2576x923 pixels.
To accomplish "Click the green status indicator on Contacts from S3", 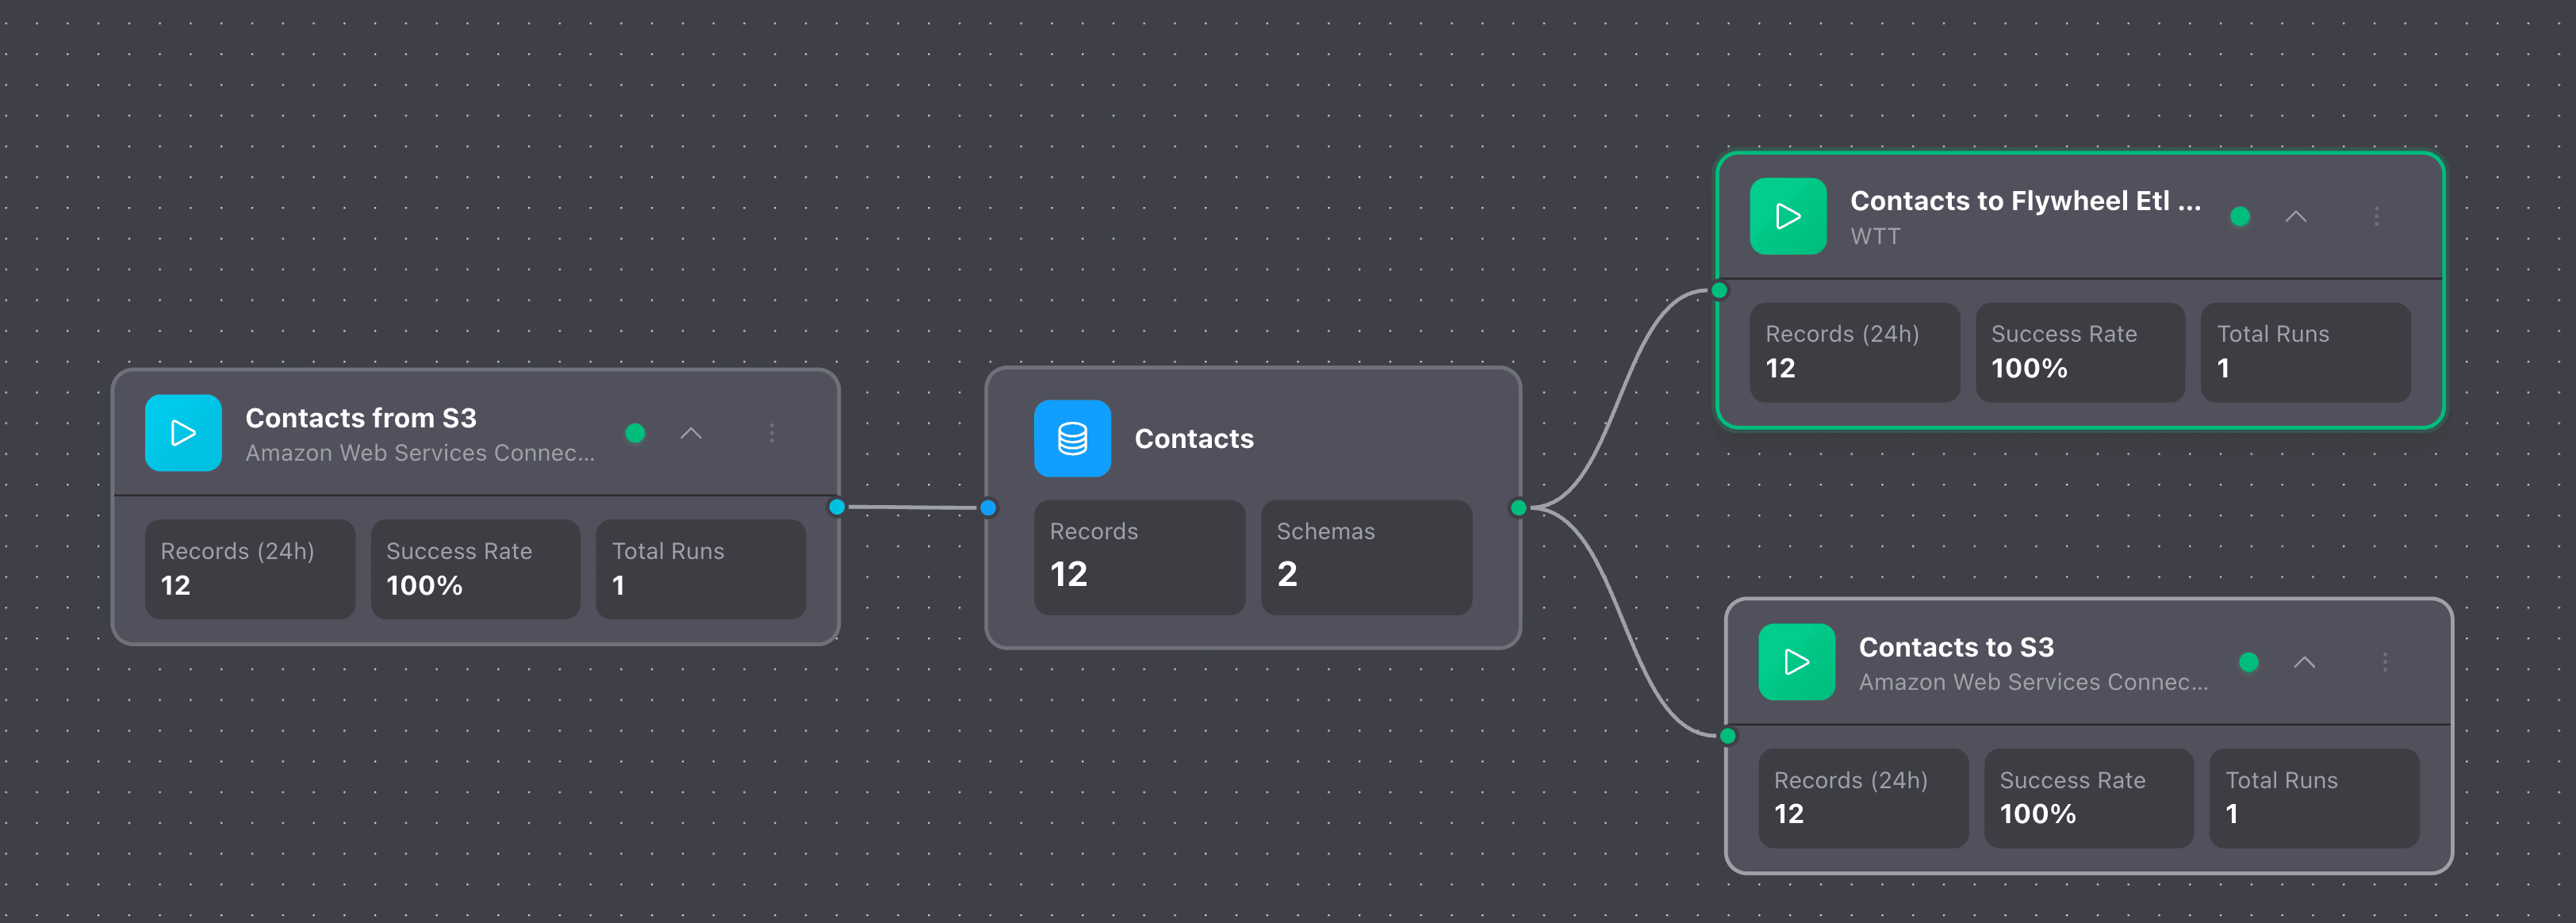I will click(x=635, y=433).
